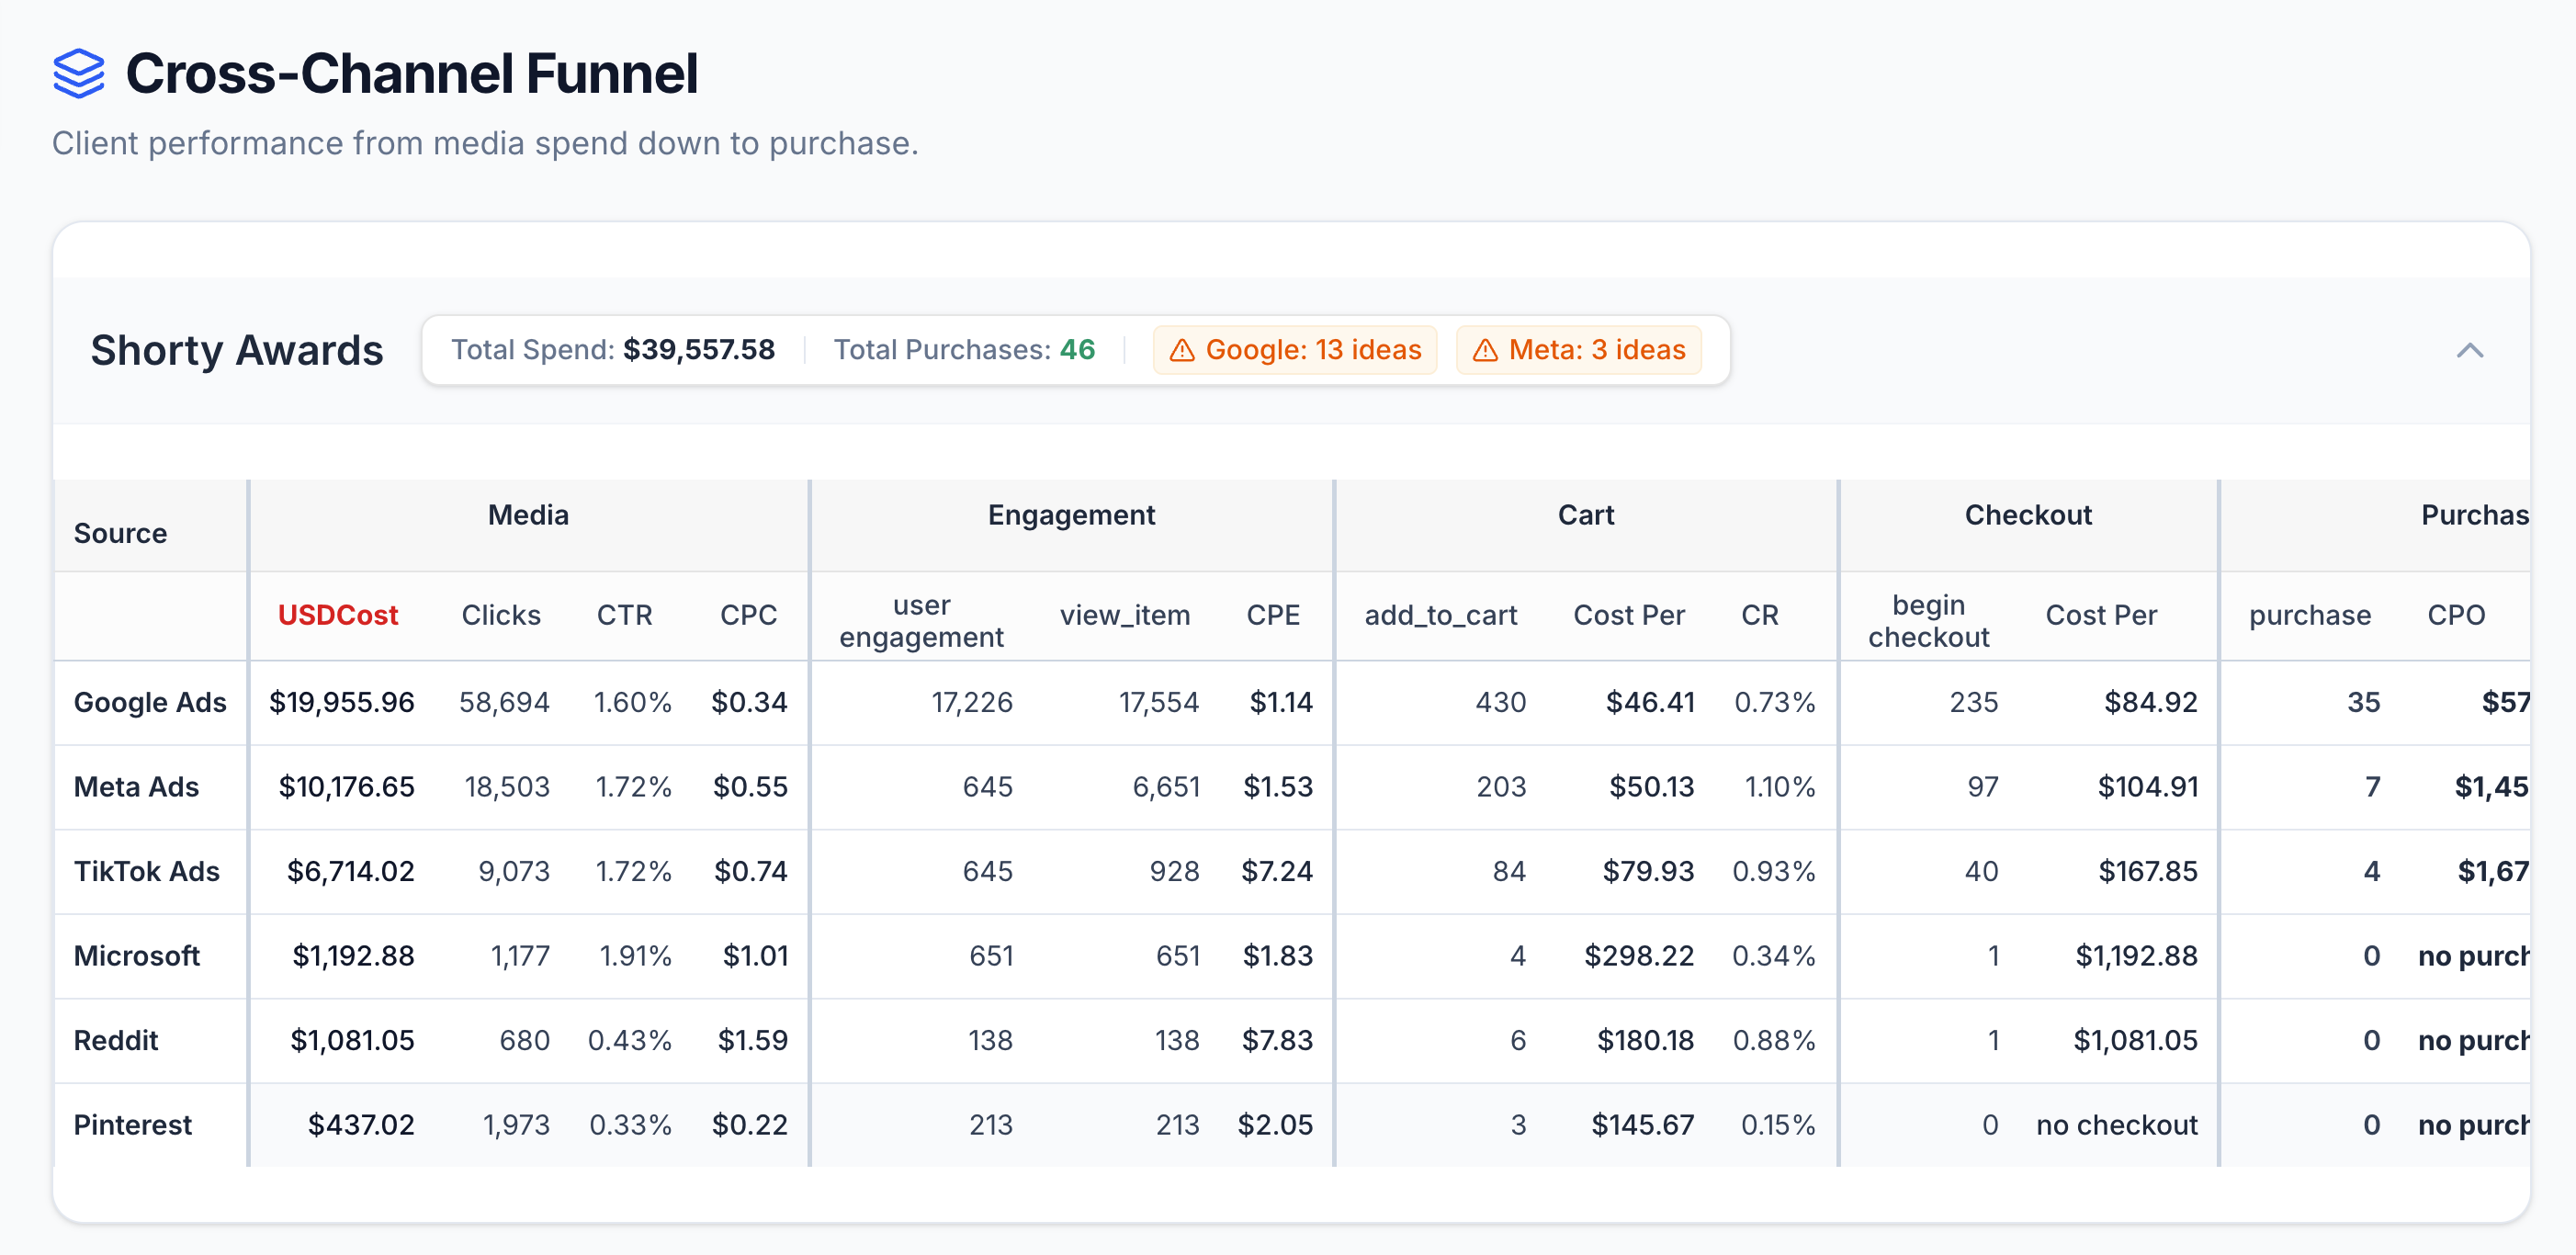Click the no checkout cell for Pinterest

click(x=2116, y=1124)
